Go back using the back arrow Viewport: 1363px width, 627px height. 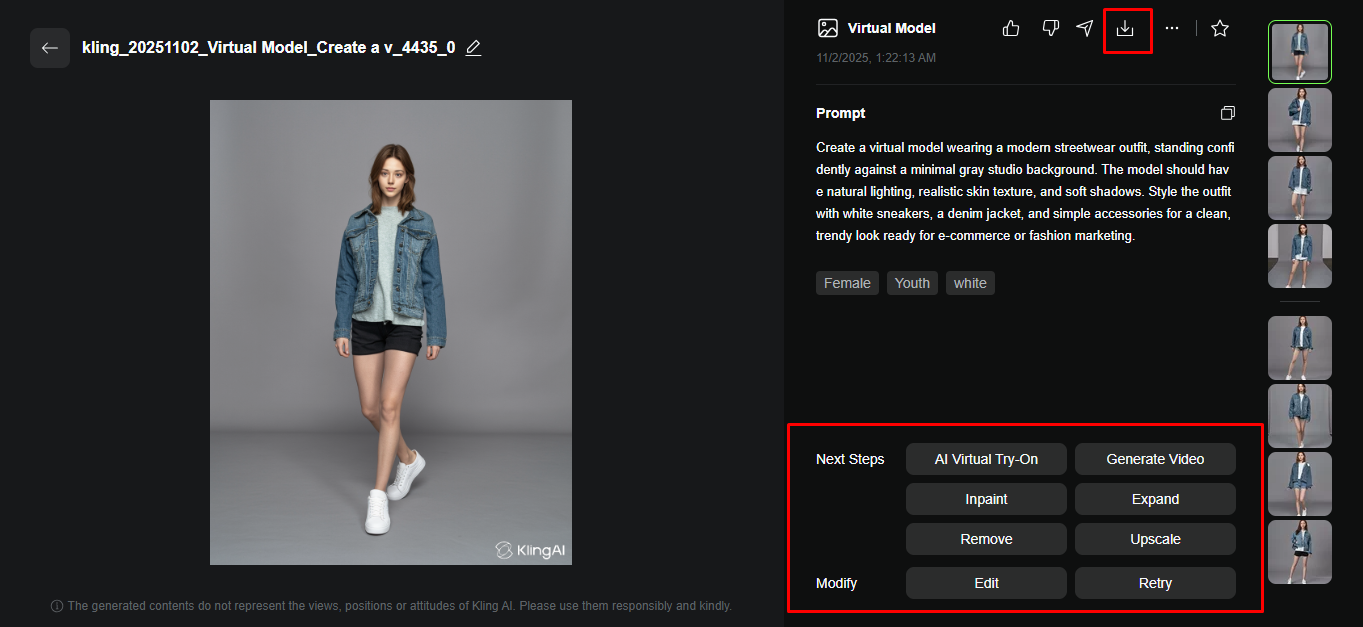pos(50,48)
